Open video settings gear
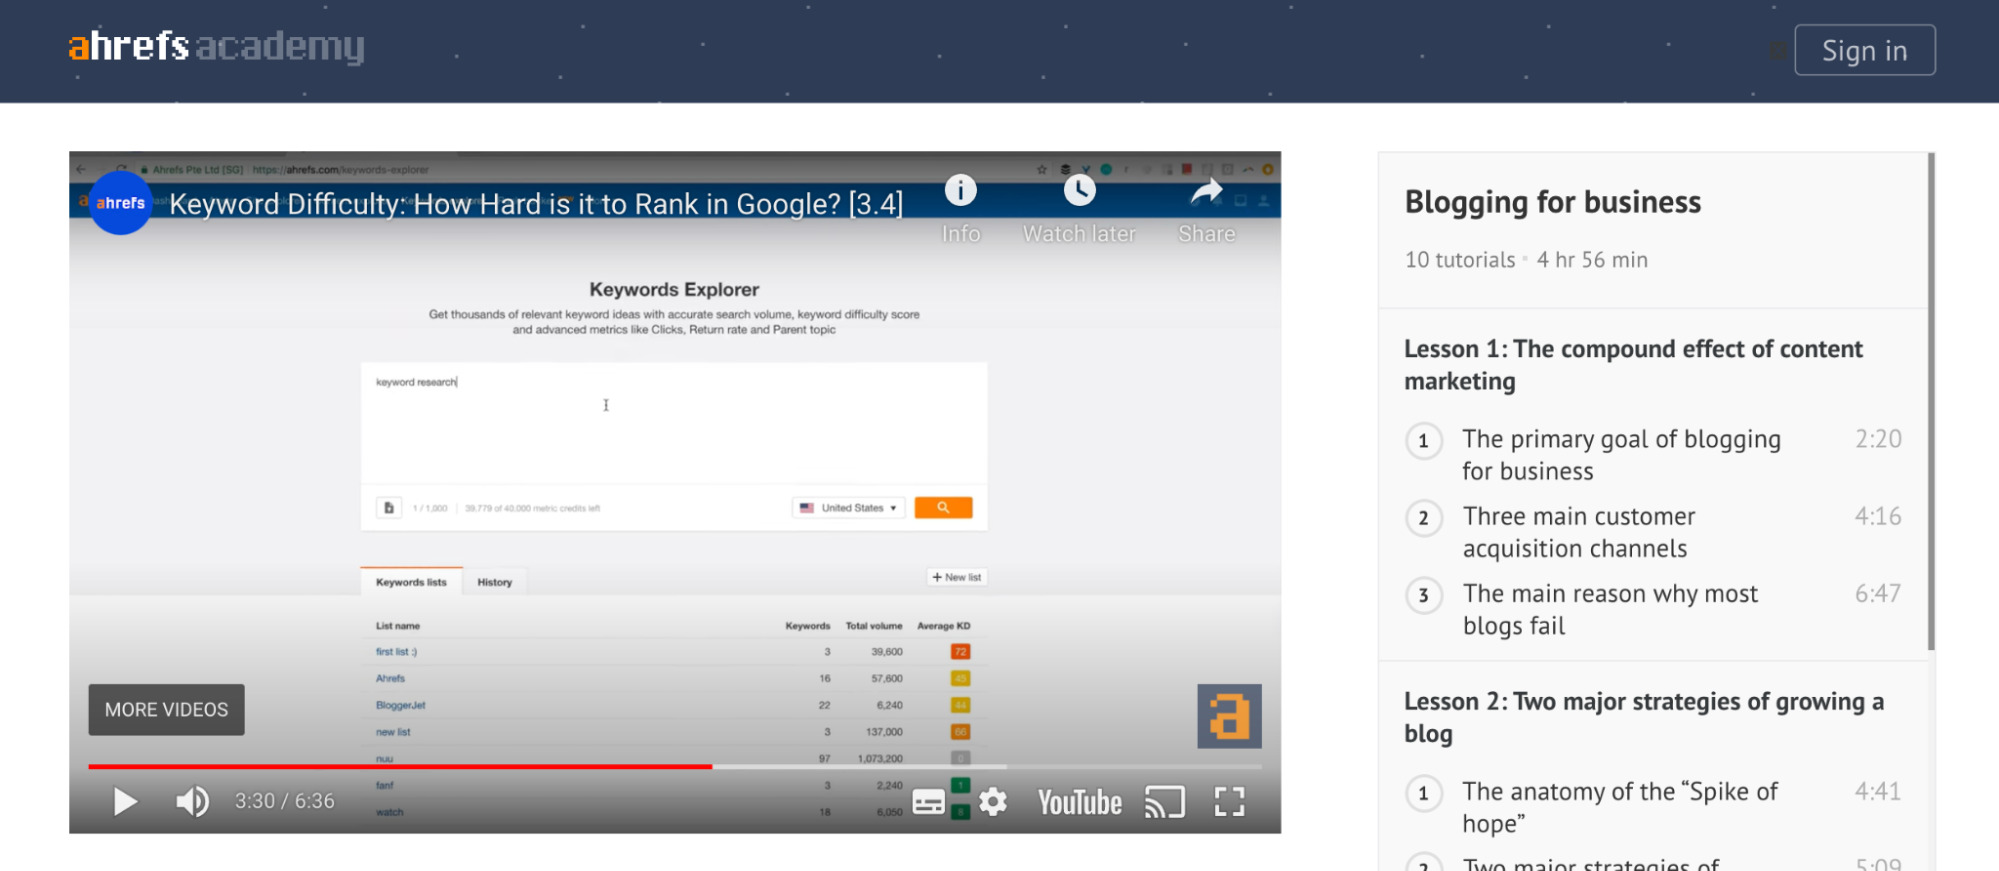Image resolution: width=1999 pixels, height=871 pixels. point(993,802)
